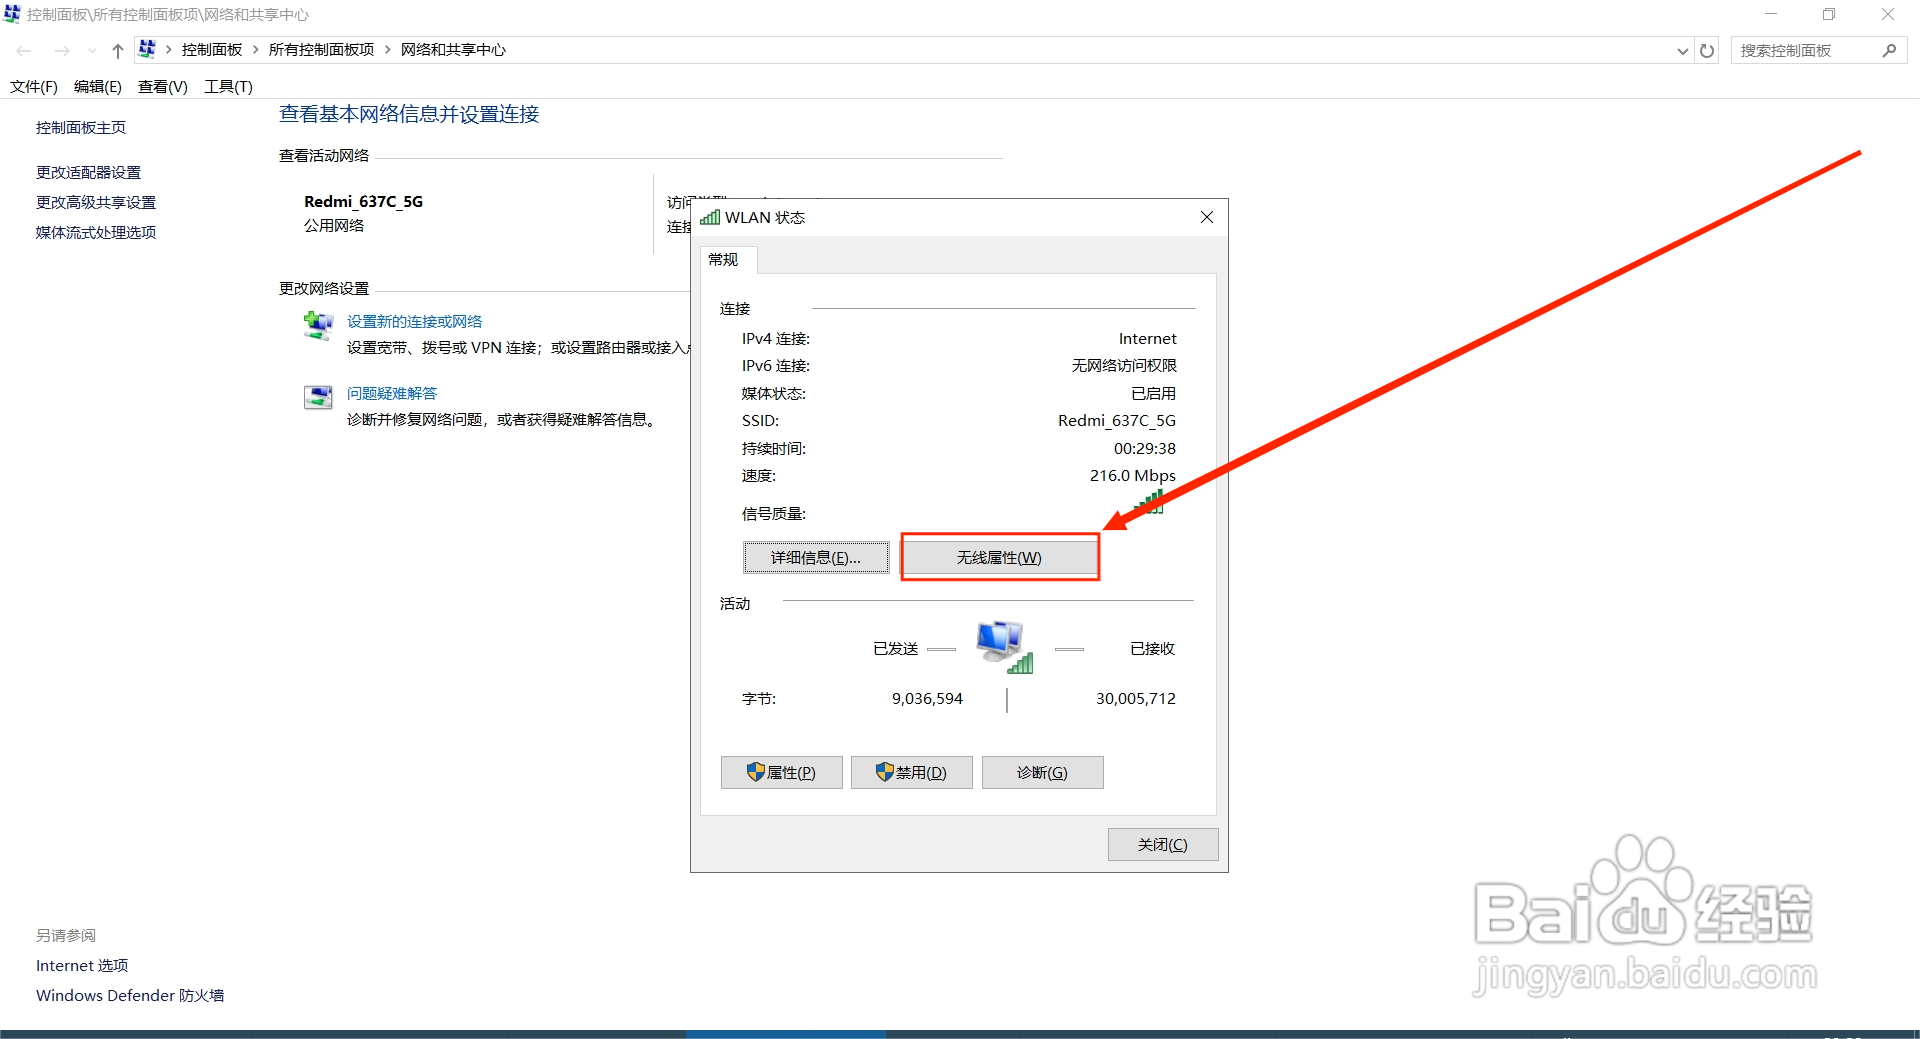Expand address bar history dropdown
Viewport: 1920px width, 1039px height.
[x=1682, y=51]
